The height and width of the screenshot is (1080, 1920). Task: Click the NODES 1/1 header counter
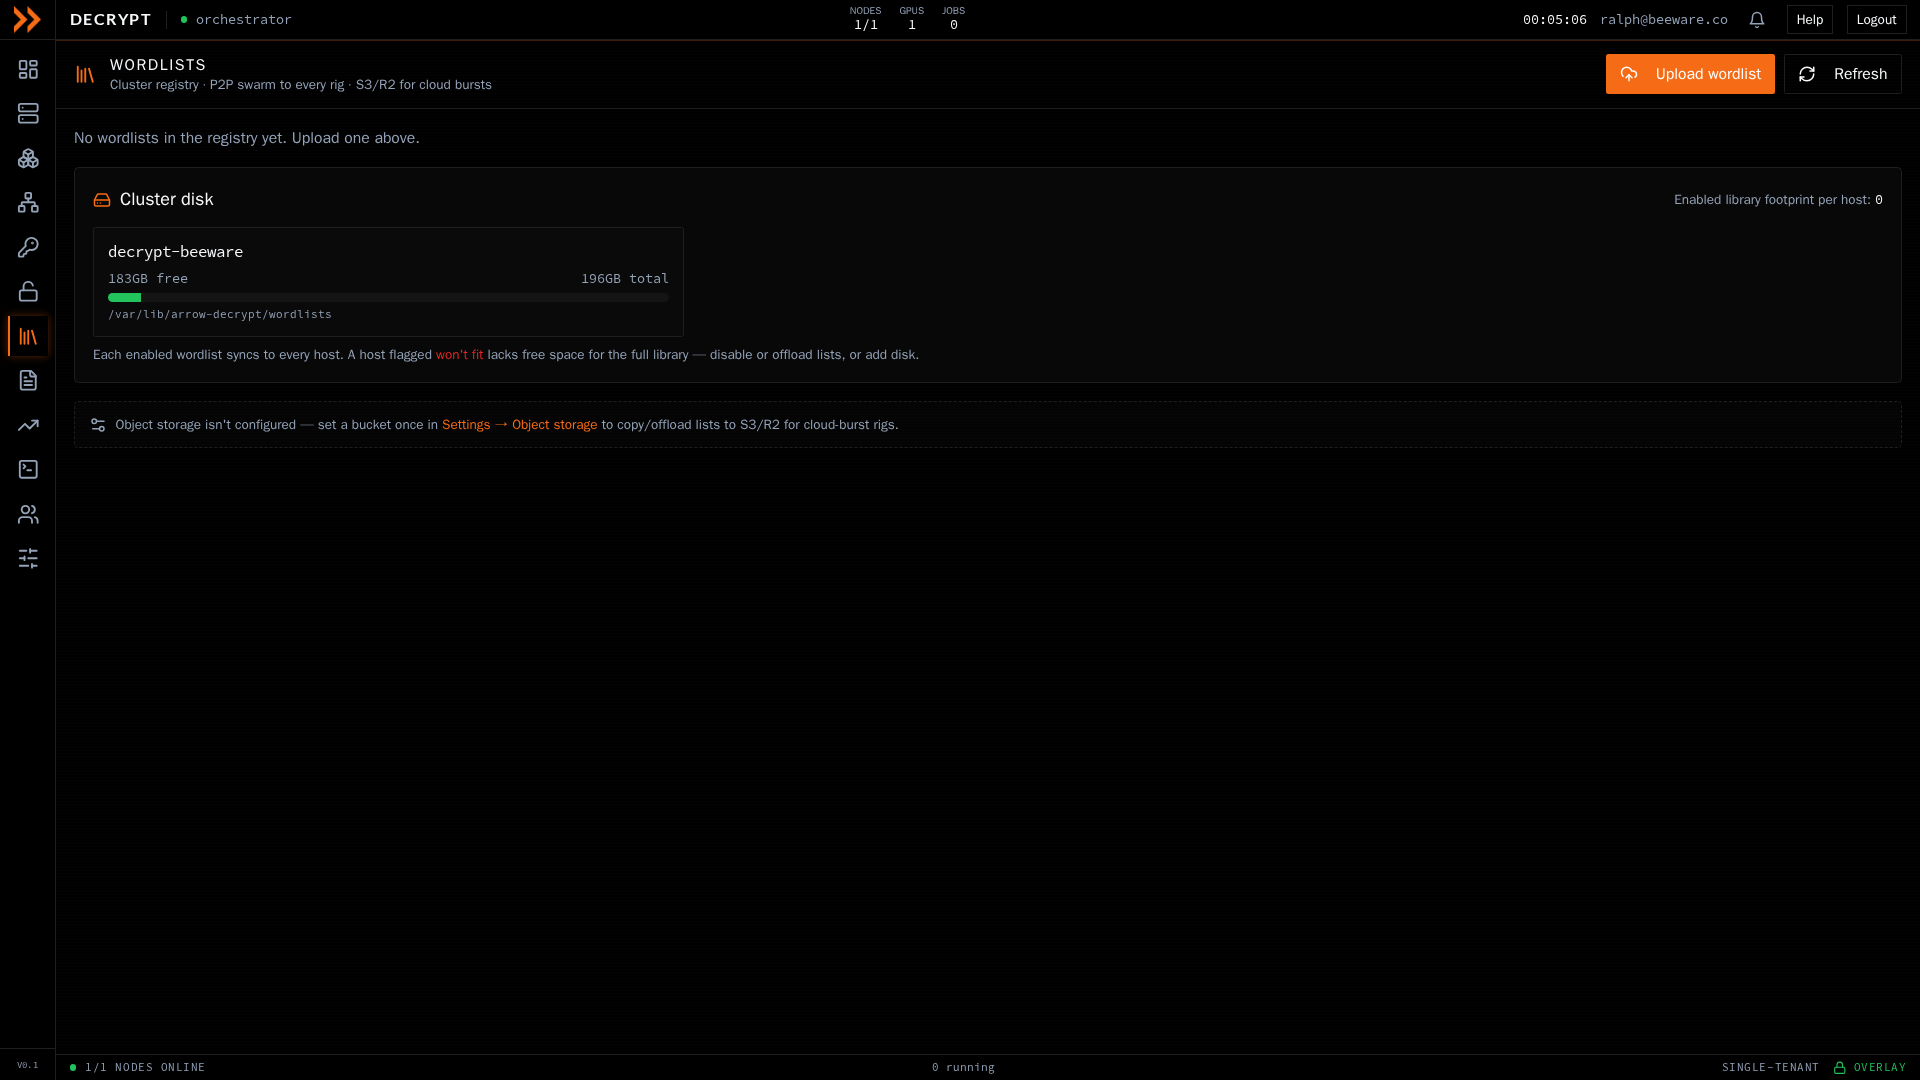tap(865, 19)
